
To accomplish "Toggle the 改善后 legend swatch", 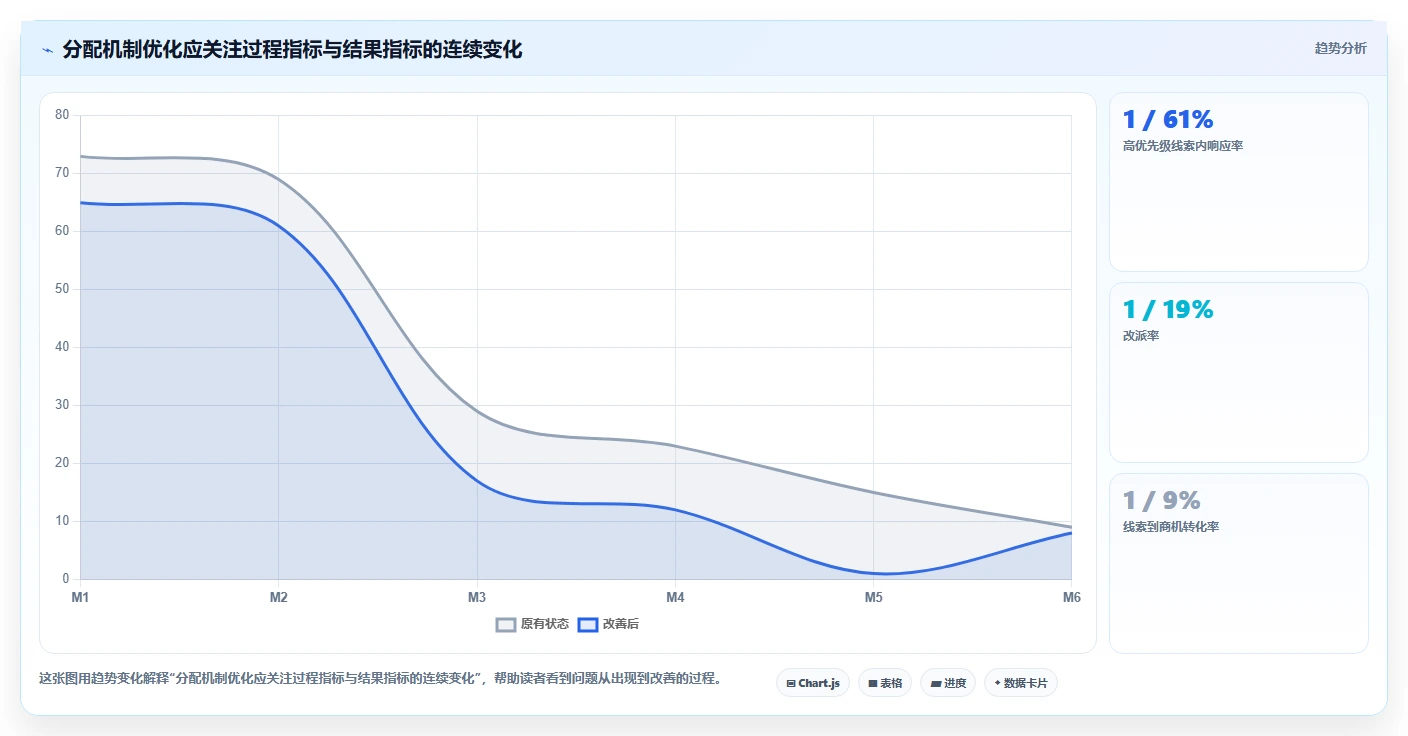I will click(x=588, y=624).
